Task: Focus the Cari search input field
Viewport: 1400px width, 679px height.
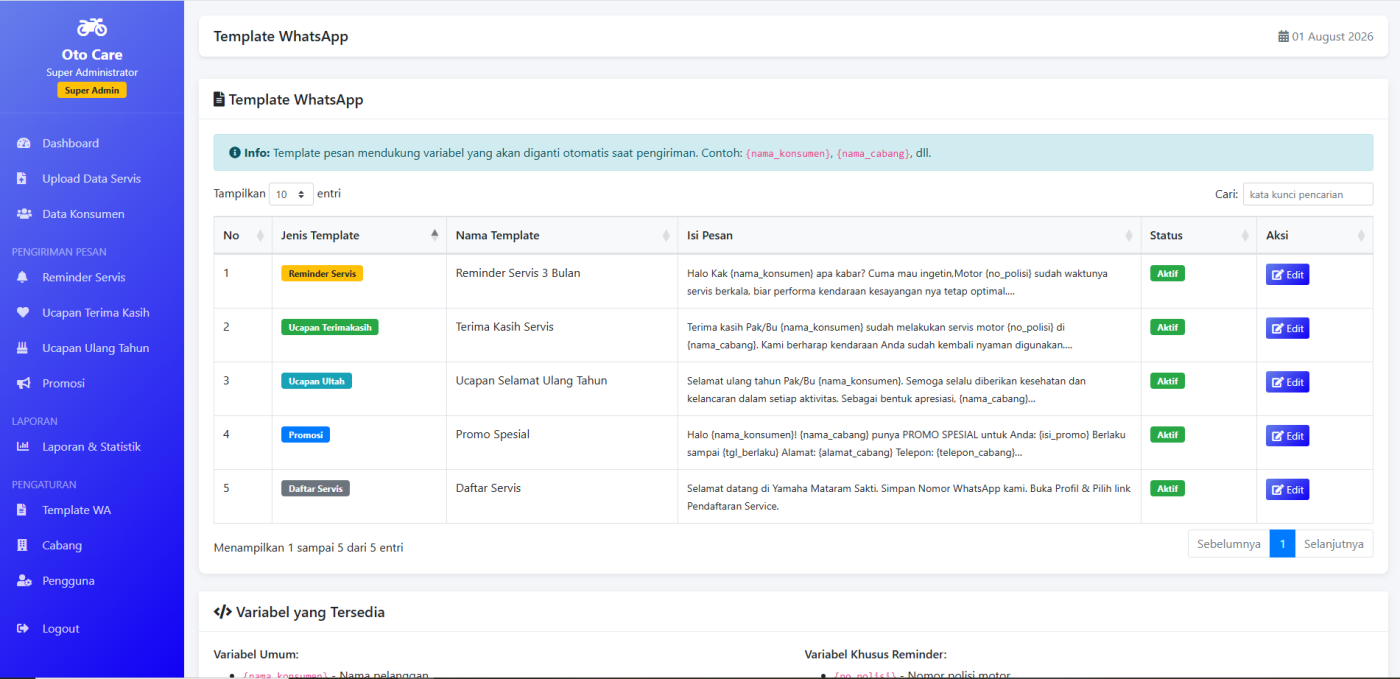Action: click(1308, 194)
